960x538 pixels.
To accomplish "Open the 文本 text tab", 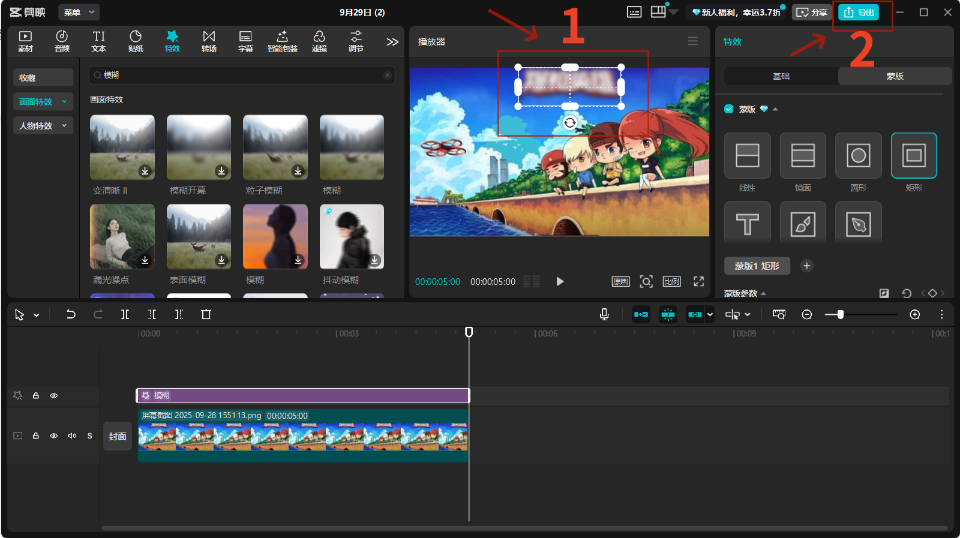I will point(98,41).
